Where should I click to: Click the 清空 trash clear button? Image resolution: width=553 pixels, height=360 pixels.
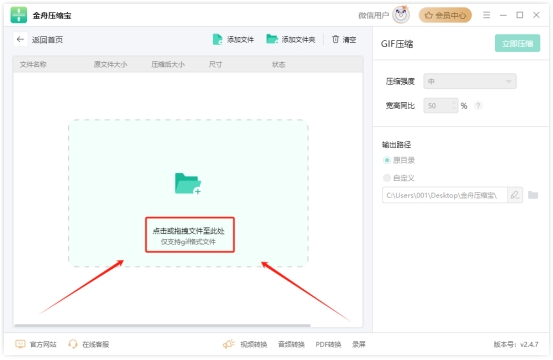344,39
